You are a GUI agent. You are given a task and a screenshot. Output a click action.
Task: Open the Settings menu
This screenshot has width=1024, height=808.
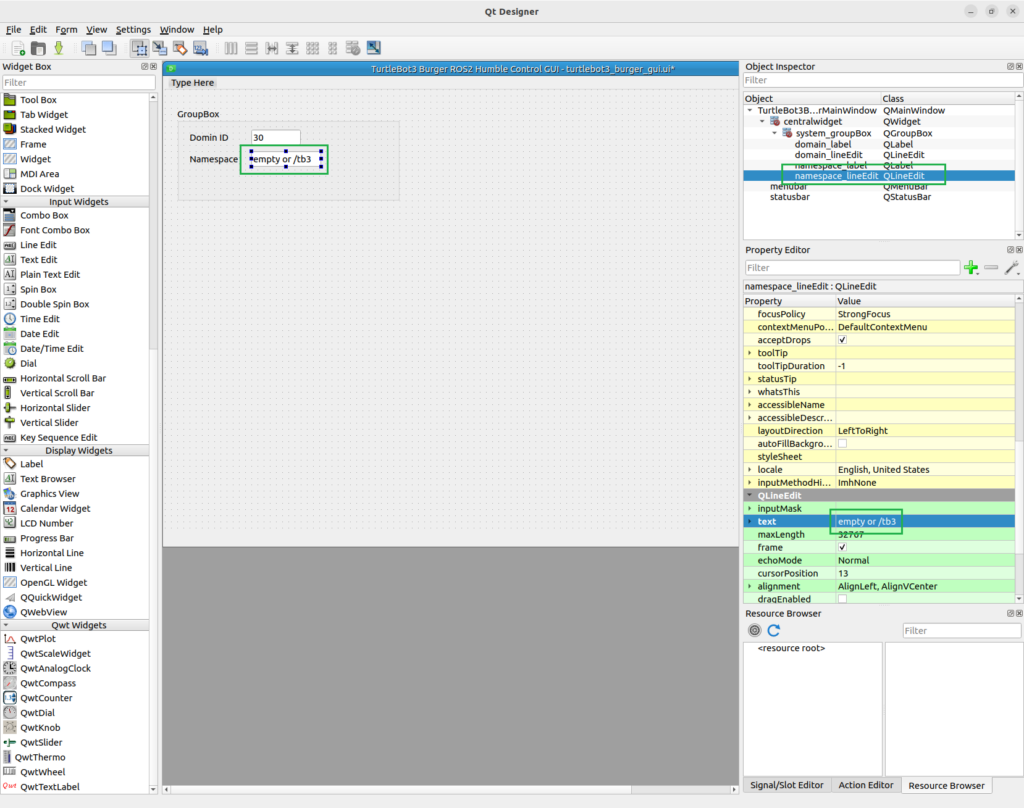(133, 29)
